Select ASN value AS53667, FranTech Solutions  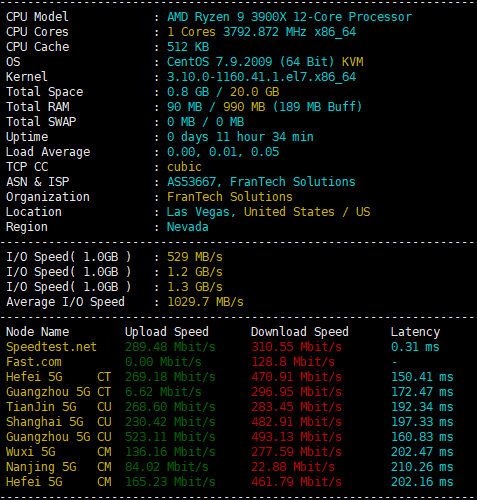(x=261, y=182)
